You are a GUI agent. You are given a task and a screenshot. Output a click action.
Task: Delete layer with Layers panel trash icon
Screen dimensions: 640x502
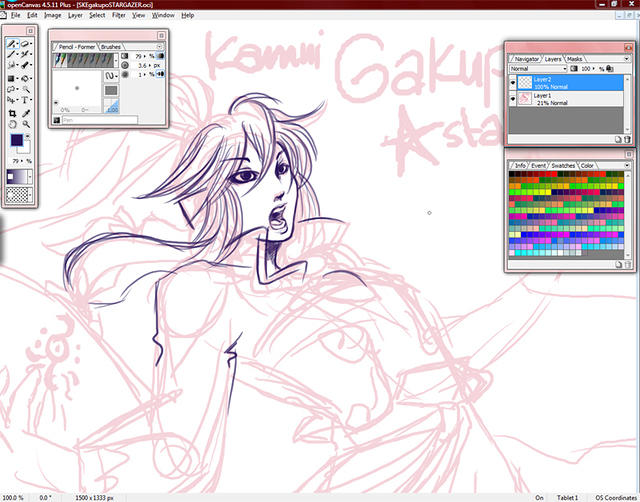click(627, 140)
